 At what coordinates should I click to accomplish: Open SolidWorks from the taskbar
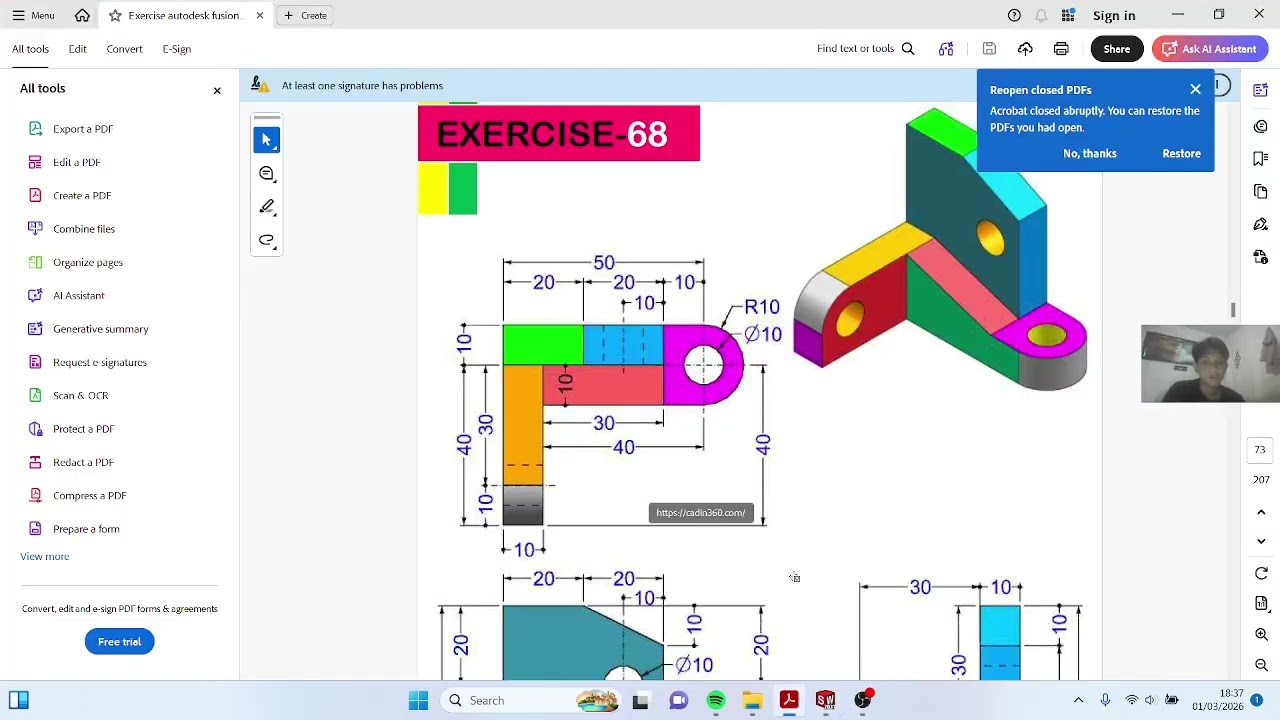tap(825, 701)
